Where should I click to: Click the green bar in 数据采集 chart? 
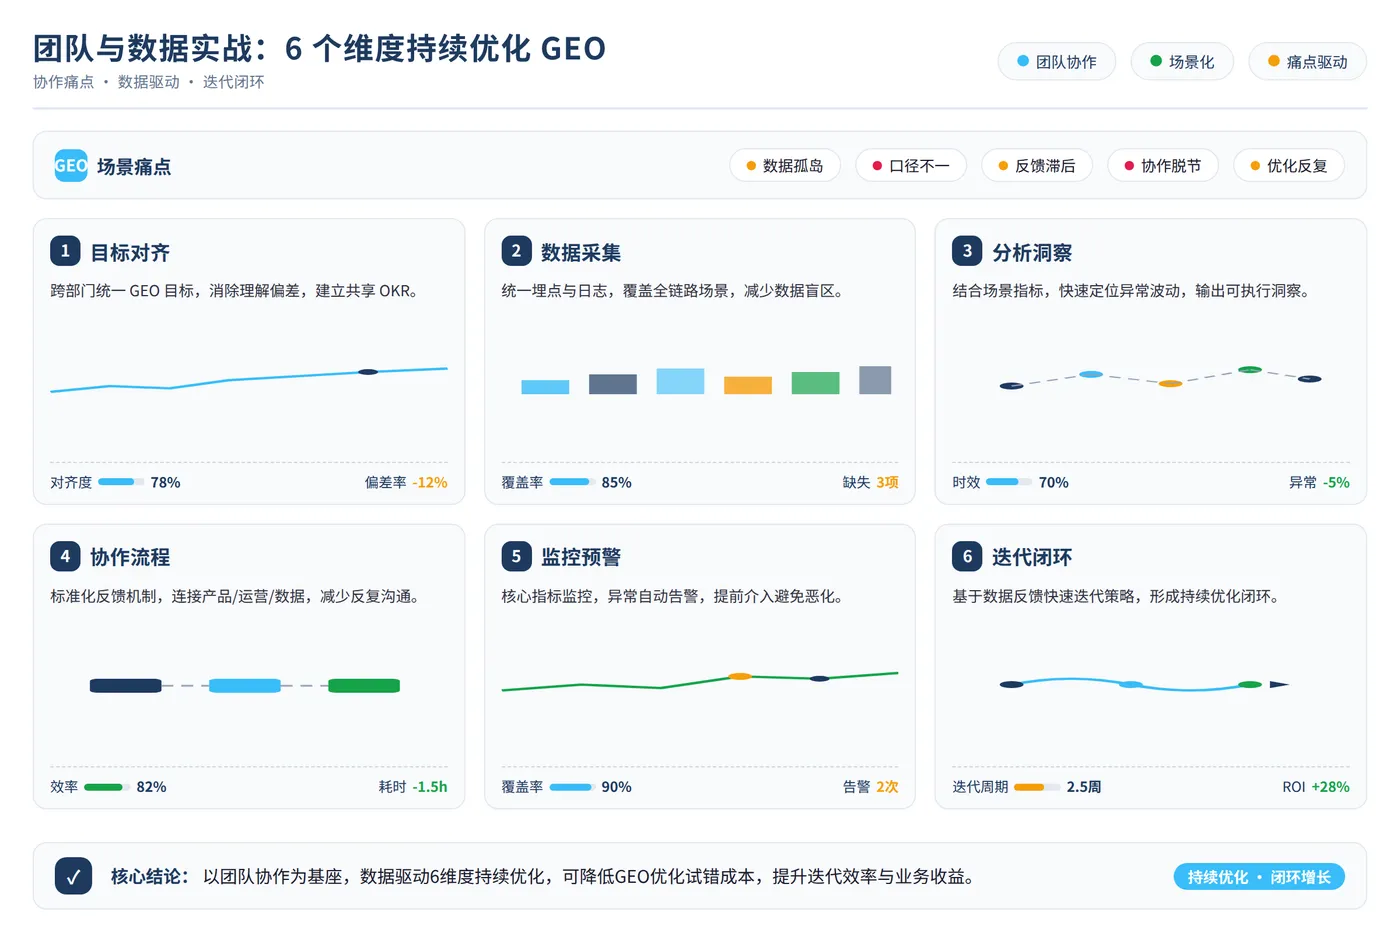815,383
